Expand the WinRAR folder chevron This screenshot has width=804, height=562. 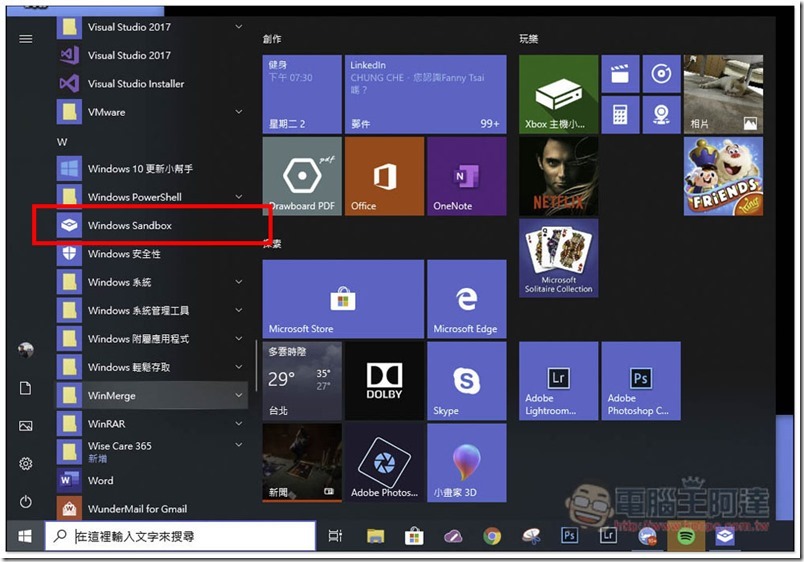pos(238,424)
